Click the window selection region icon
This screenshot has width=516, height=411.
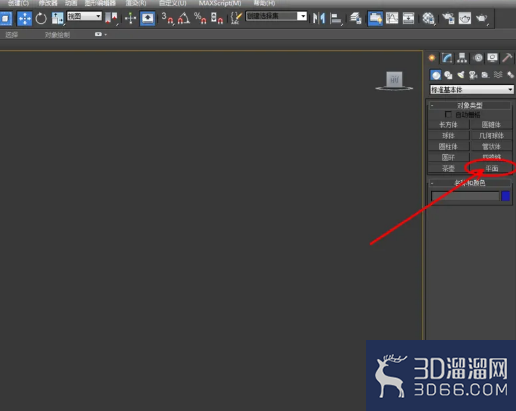tap(6, 18)
